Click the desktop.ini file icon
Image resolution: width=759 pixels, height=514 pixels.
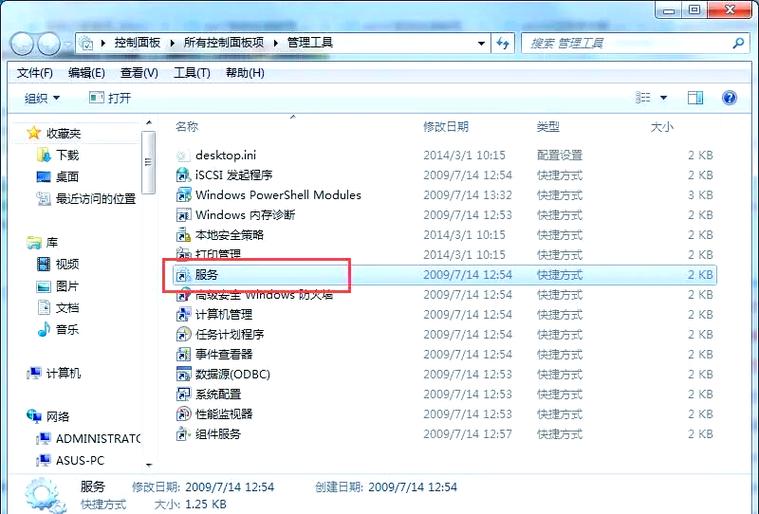tap(183, 155)
